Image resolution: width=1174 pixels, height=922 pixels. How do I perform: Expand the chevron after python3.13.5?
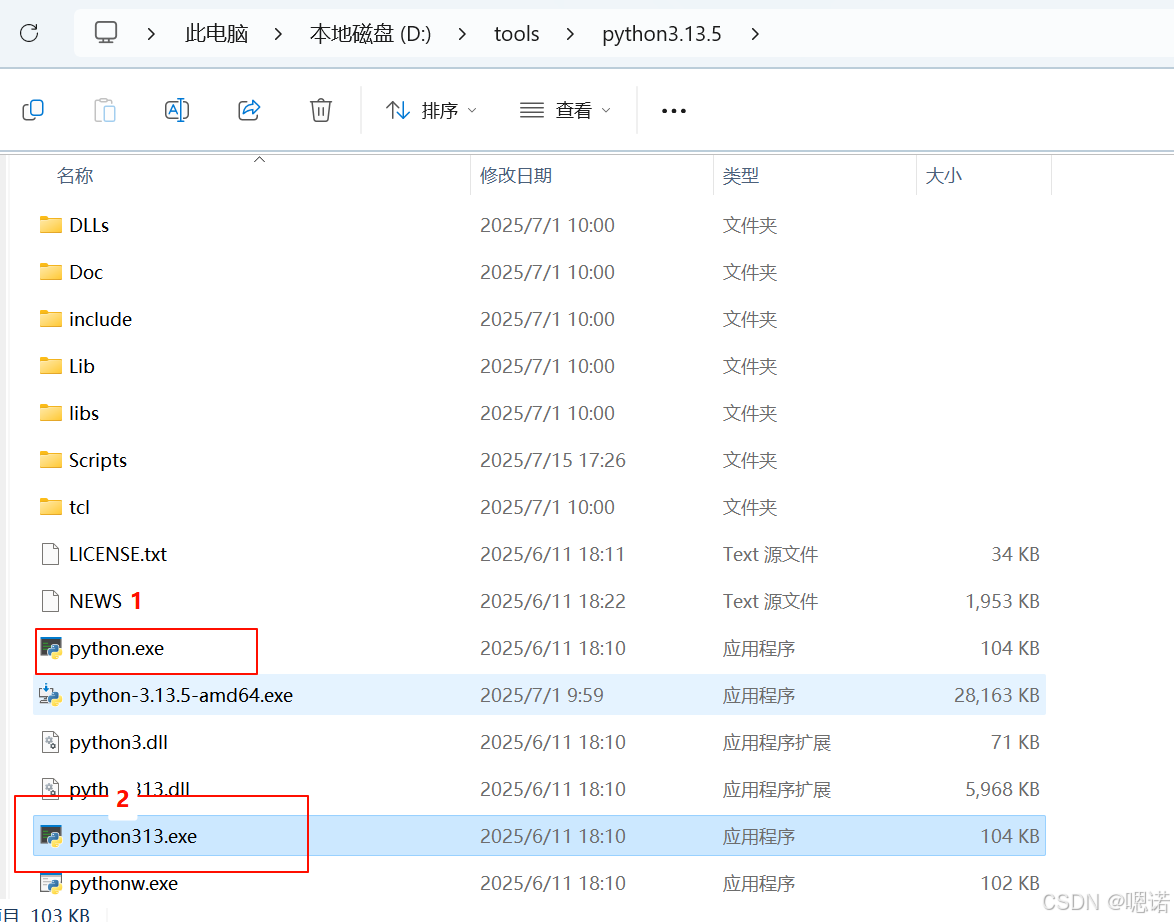coord(755,34)
